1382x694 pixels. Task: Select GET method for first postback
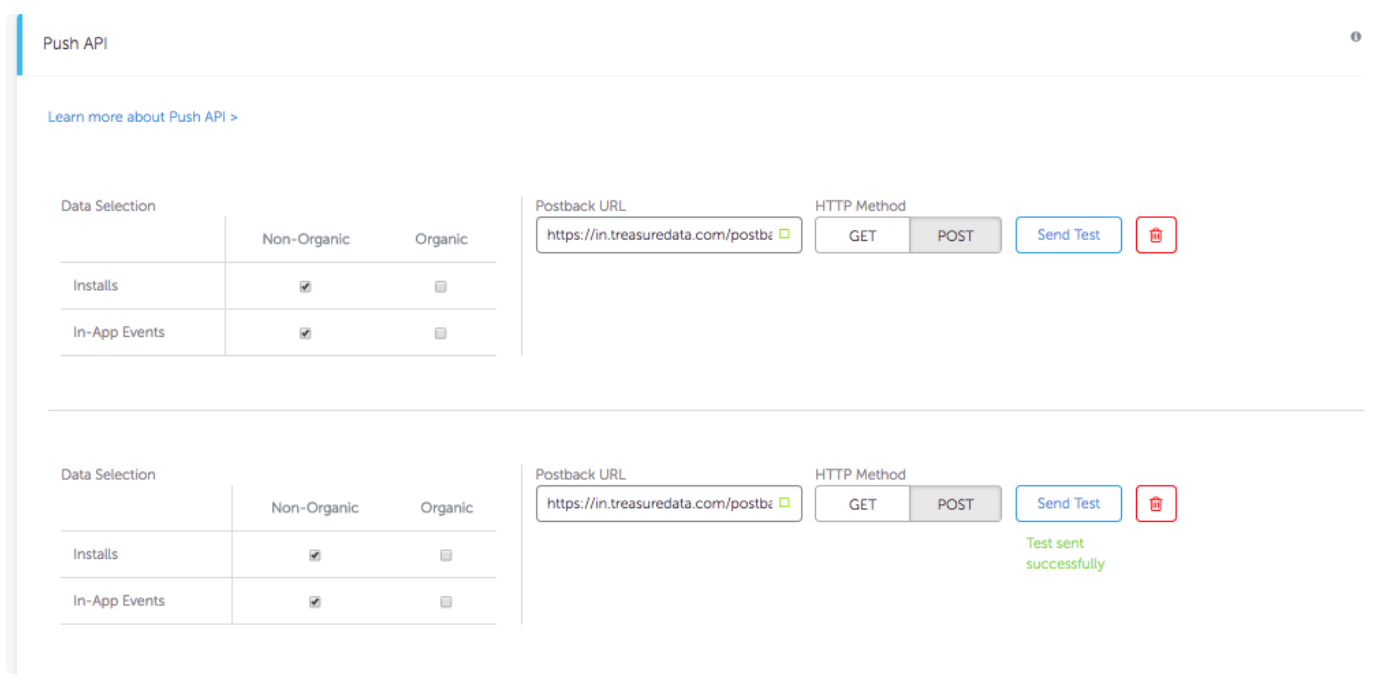pyautogui.click(x=862, y=236)
